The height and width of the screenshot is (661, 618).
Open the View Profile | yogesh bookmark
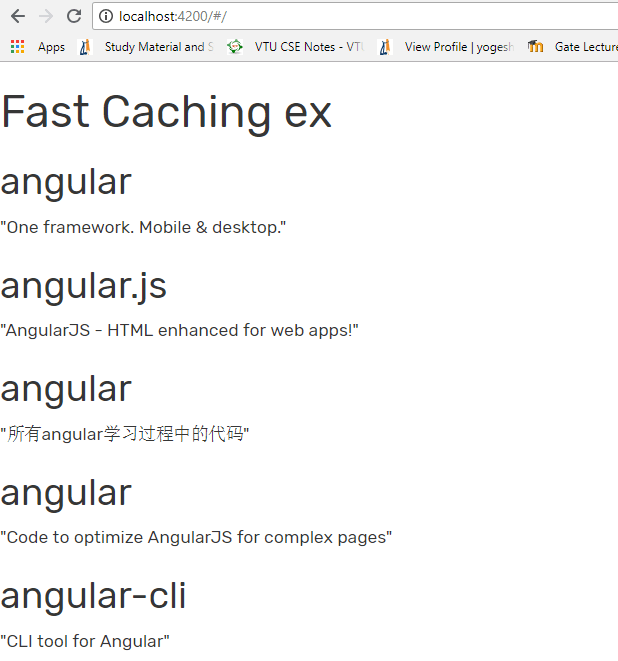(459, 47)
